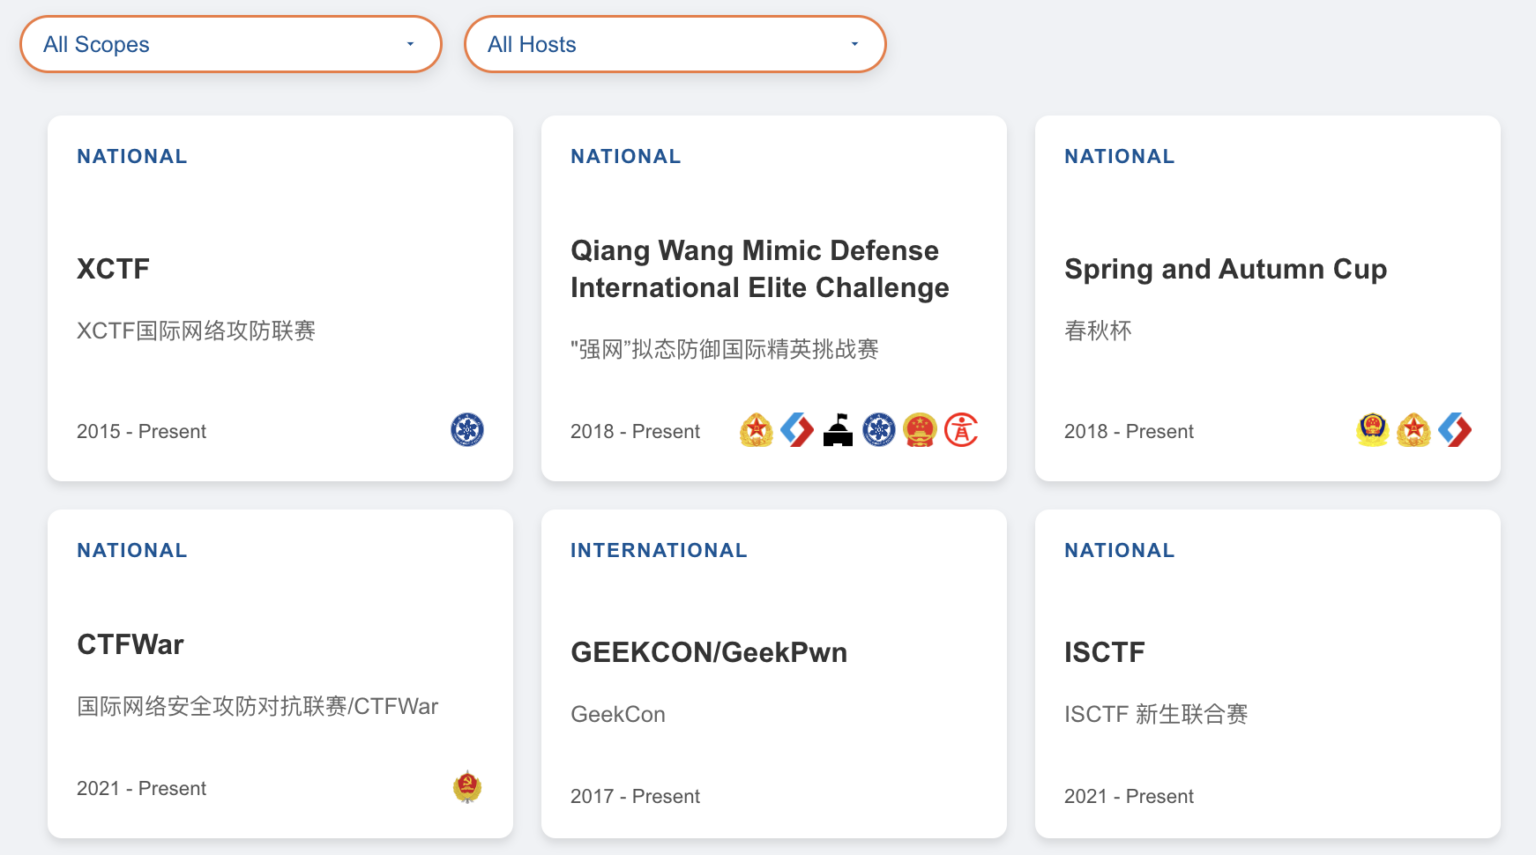Open the XCTF competition title
The width and height of the screenshot is (1536, 855).
(113, 269)
